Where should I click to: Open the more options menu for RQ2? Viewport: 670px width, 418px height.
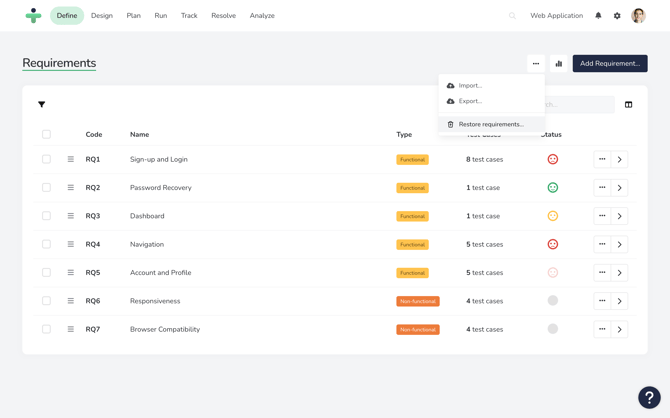point(602,187)
